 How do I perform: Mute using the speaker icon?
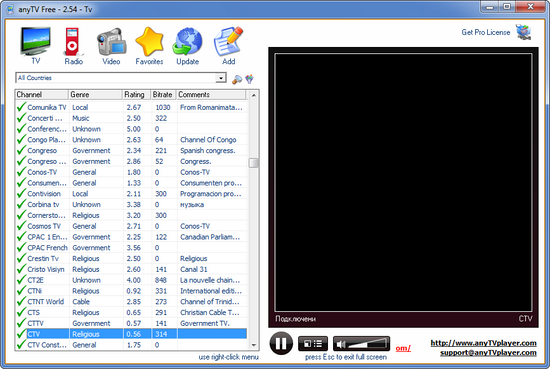tap(341, 344)
